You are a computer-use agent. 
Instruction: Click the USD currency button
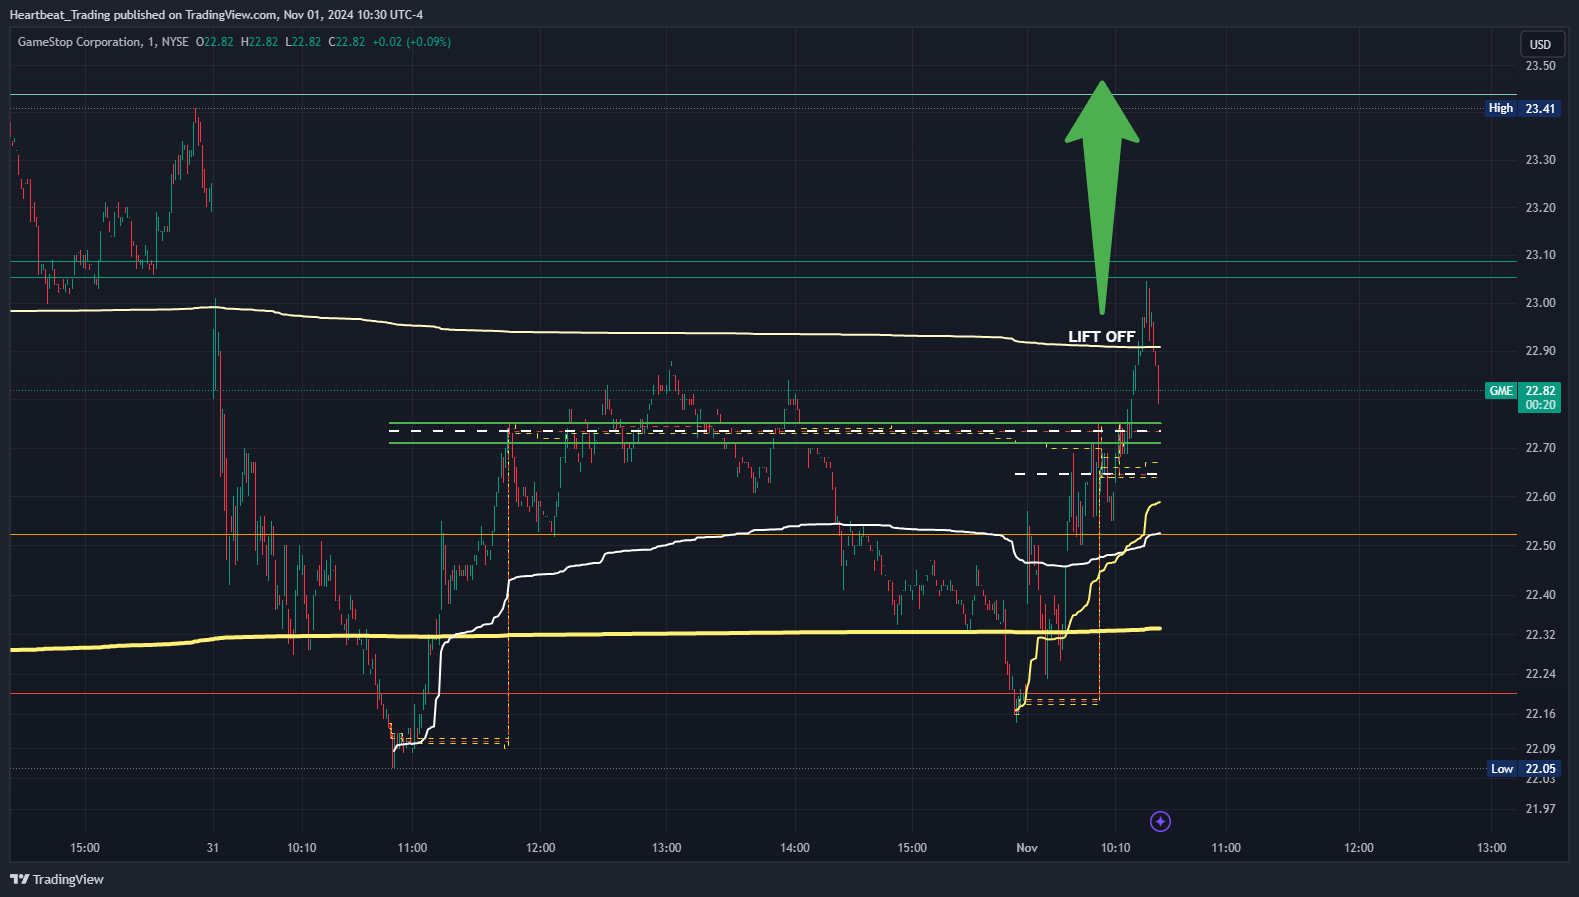pos(1540,44)
